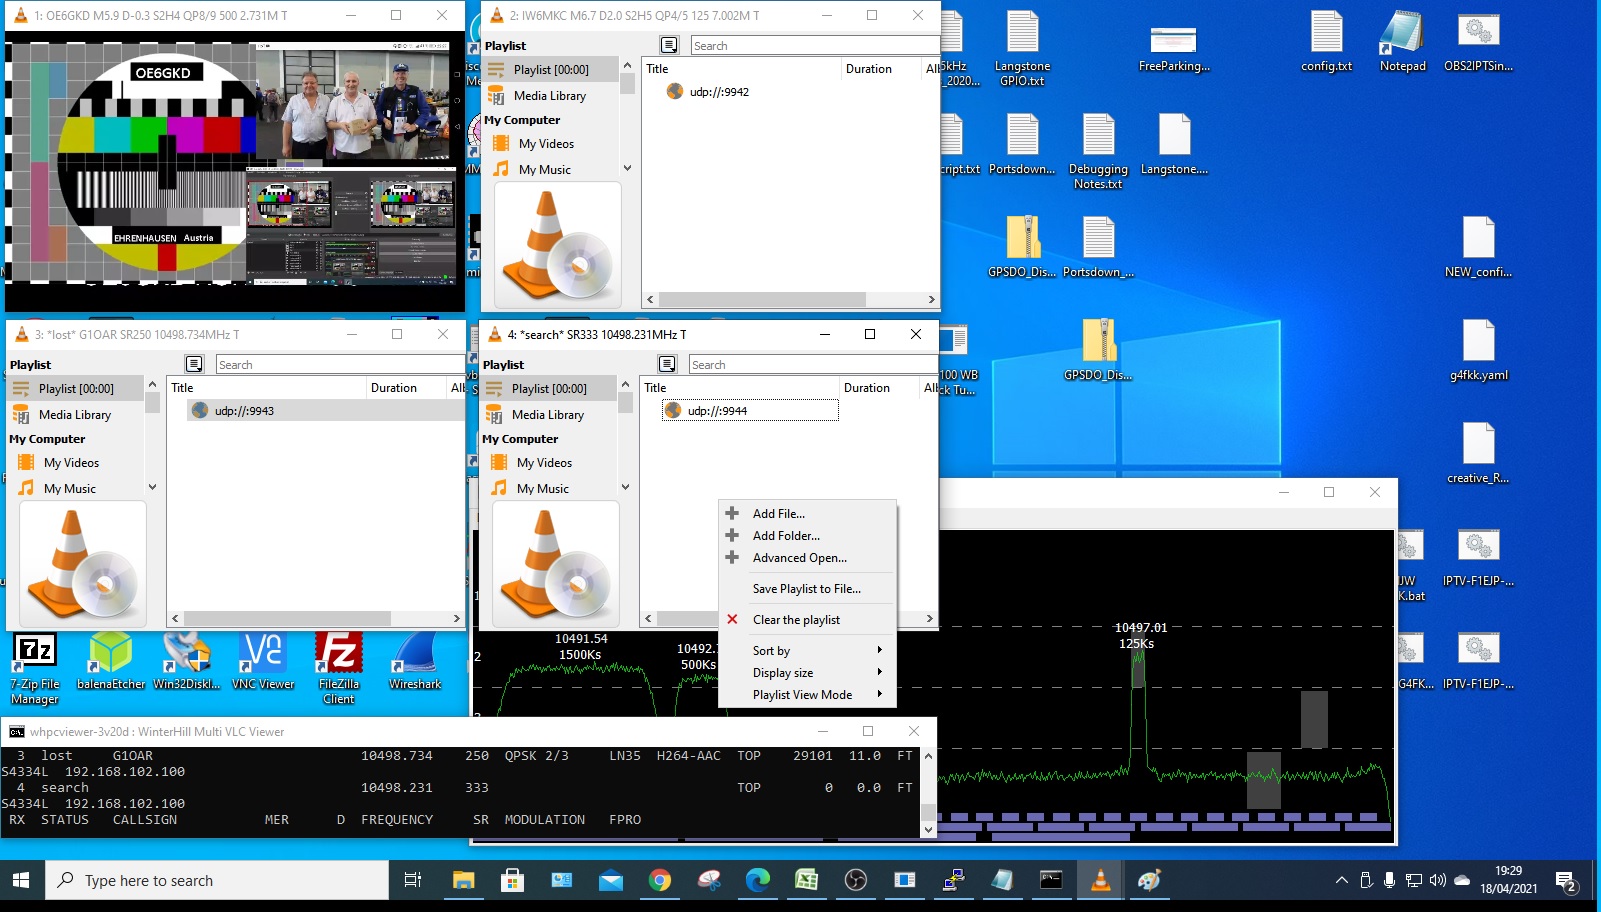Open Debugging Notes.txt desktop file
The image size is (1601, 912).
pyautogui.click(x=1098, y=151)
